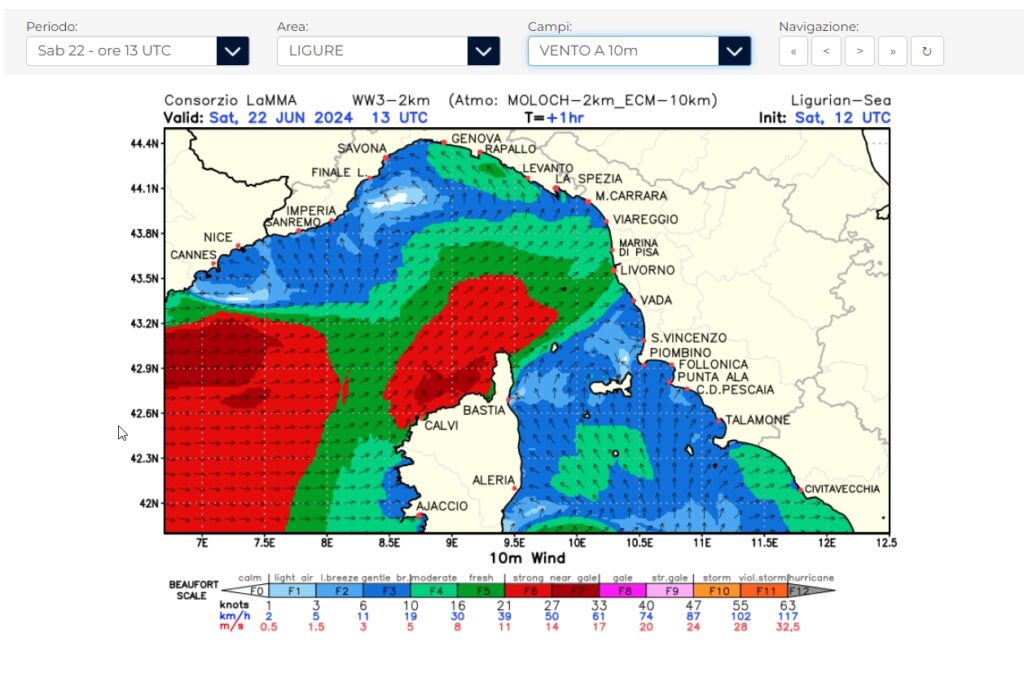Click the F11 violent storm legend swatch

(764, 591)
